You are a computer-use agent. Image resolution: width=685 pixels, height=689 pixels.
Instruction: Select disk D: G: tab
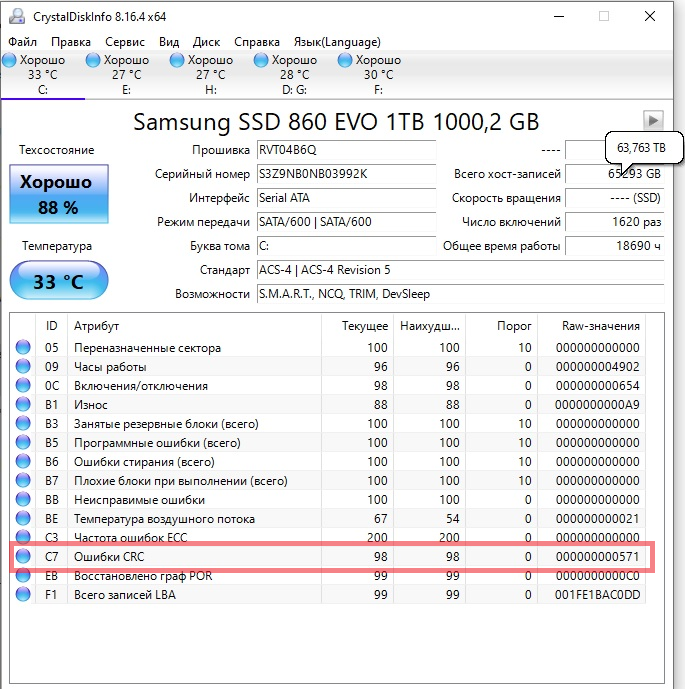pyautogui.click(x=294, y=75)
